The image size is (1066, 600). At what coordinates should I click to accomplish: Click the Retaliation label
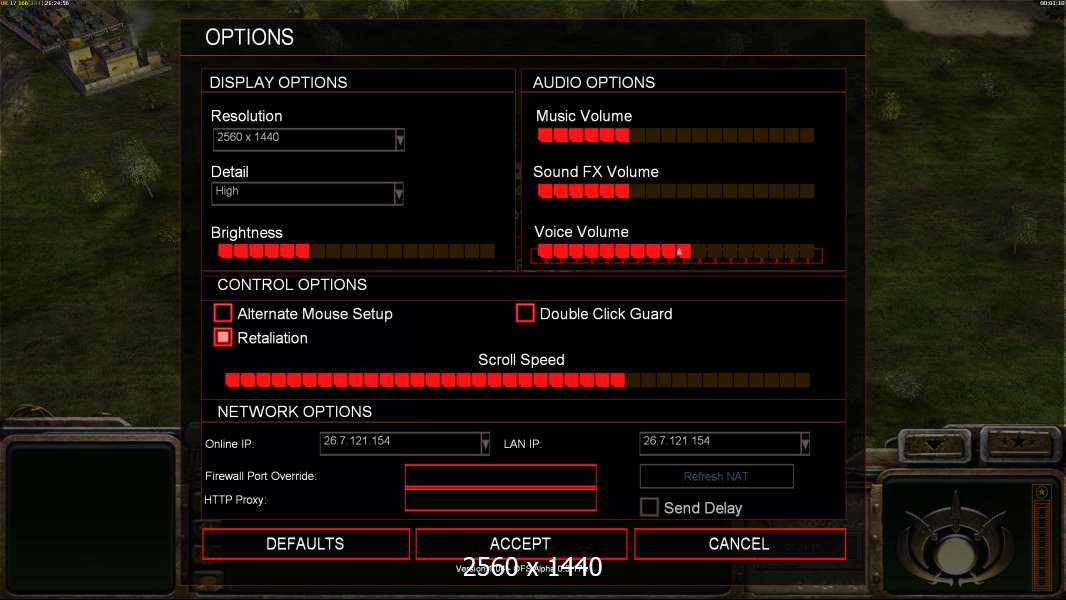tap(273, 338)
